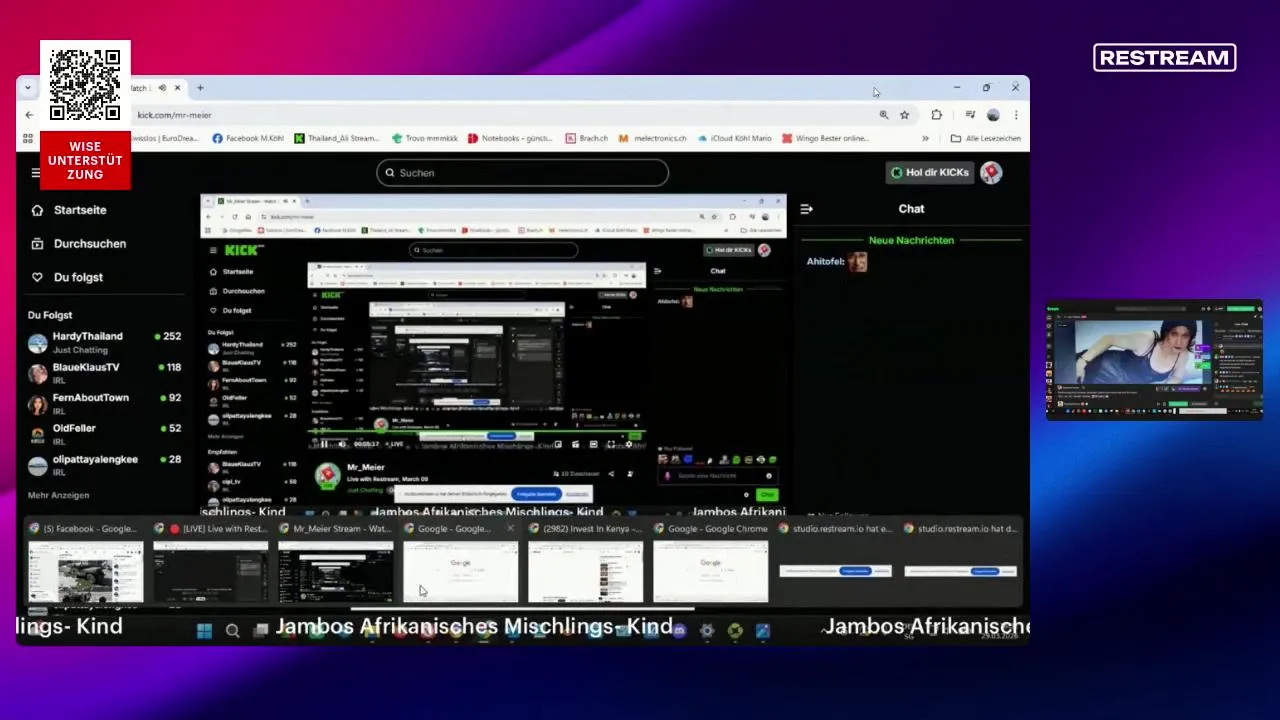This screenshot has width=1280, height=720.
Task: Open the Brach.ch bookmark
Action: tap(587, 138)
